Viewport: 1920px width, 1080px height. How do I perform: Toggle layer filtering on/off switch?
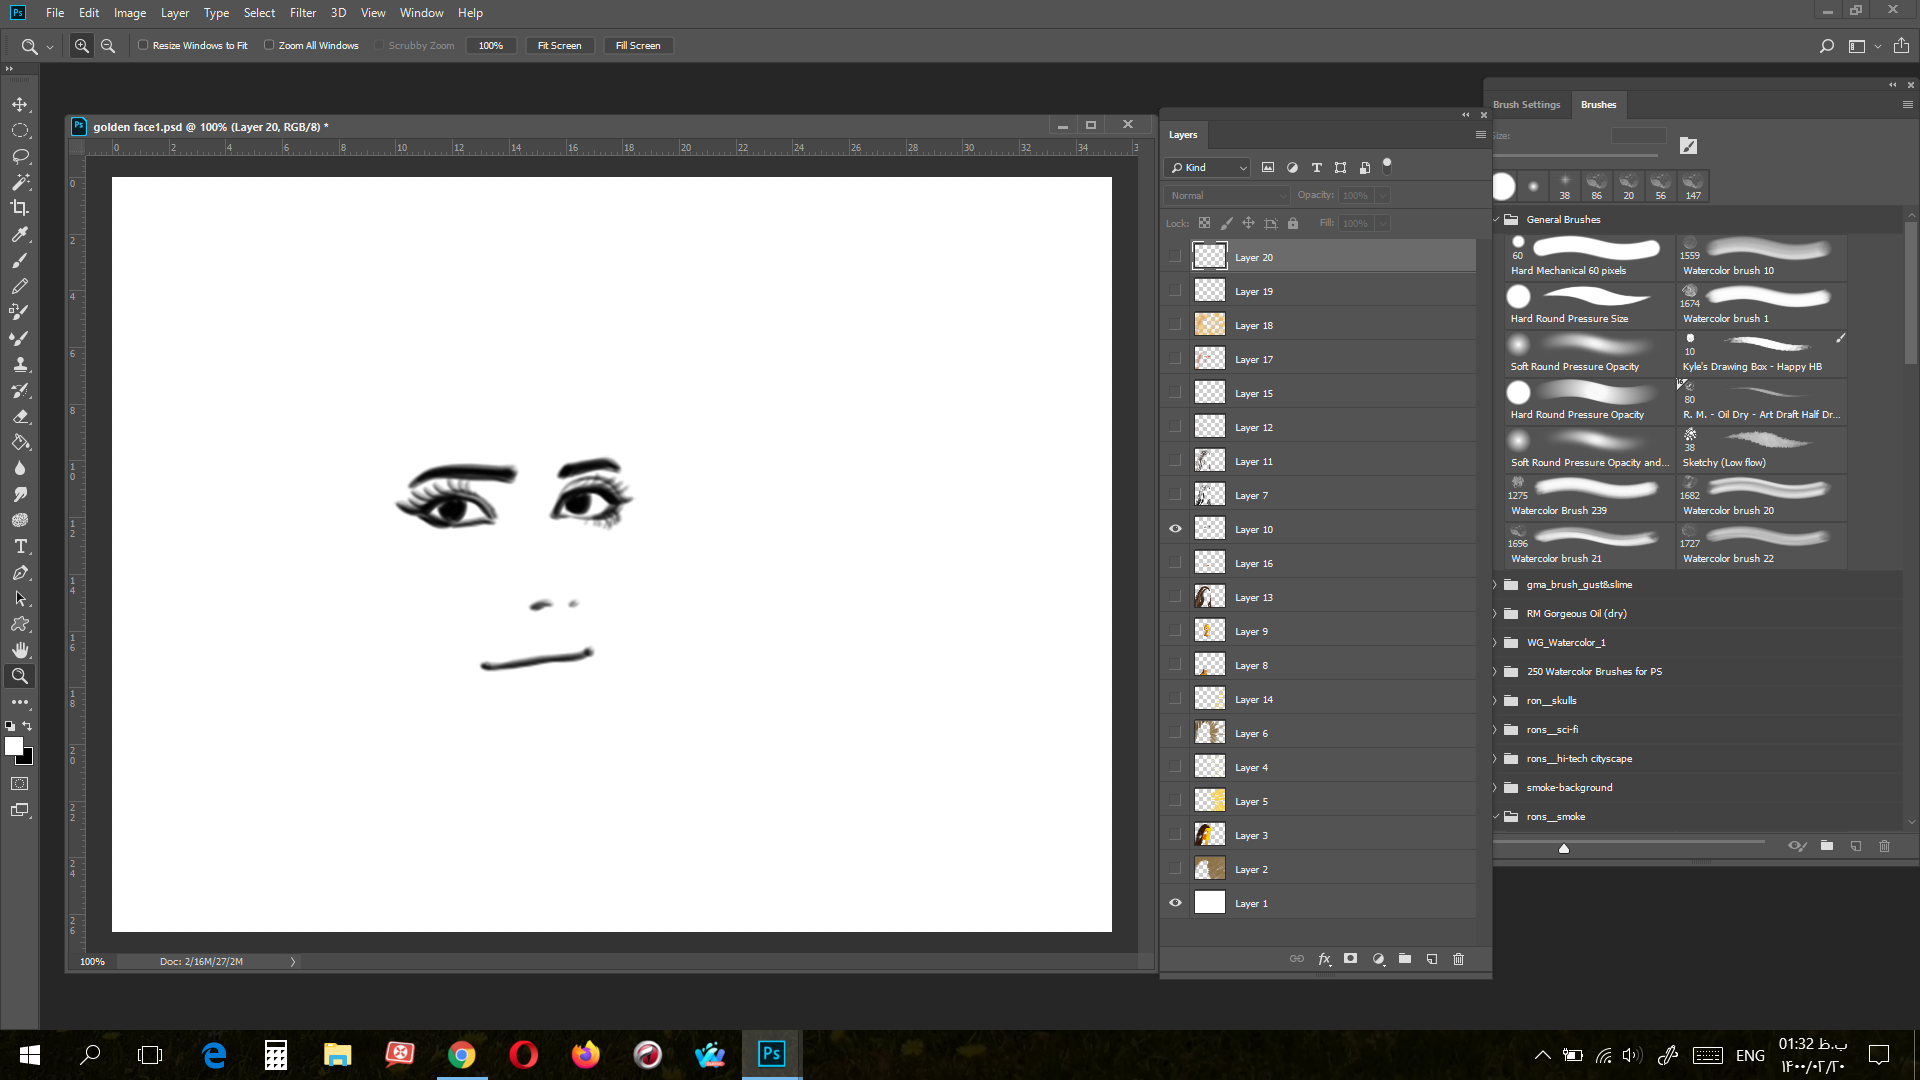click(x=1387, y=167)
